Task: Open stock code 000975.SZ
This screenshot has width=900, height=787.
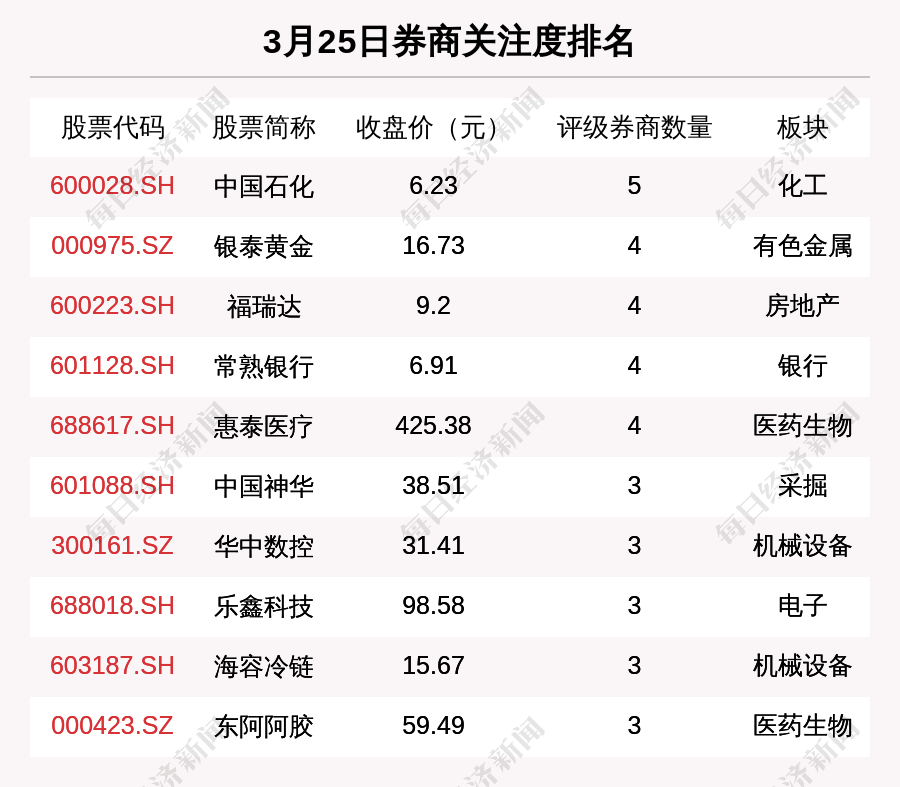Action: click(112, 246)
